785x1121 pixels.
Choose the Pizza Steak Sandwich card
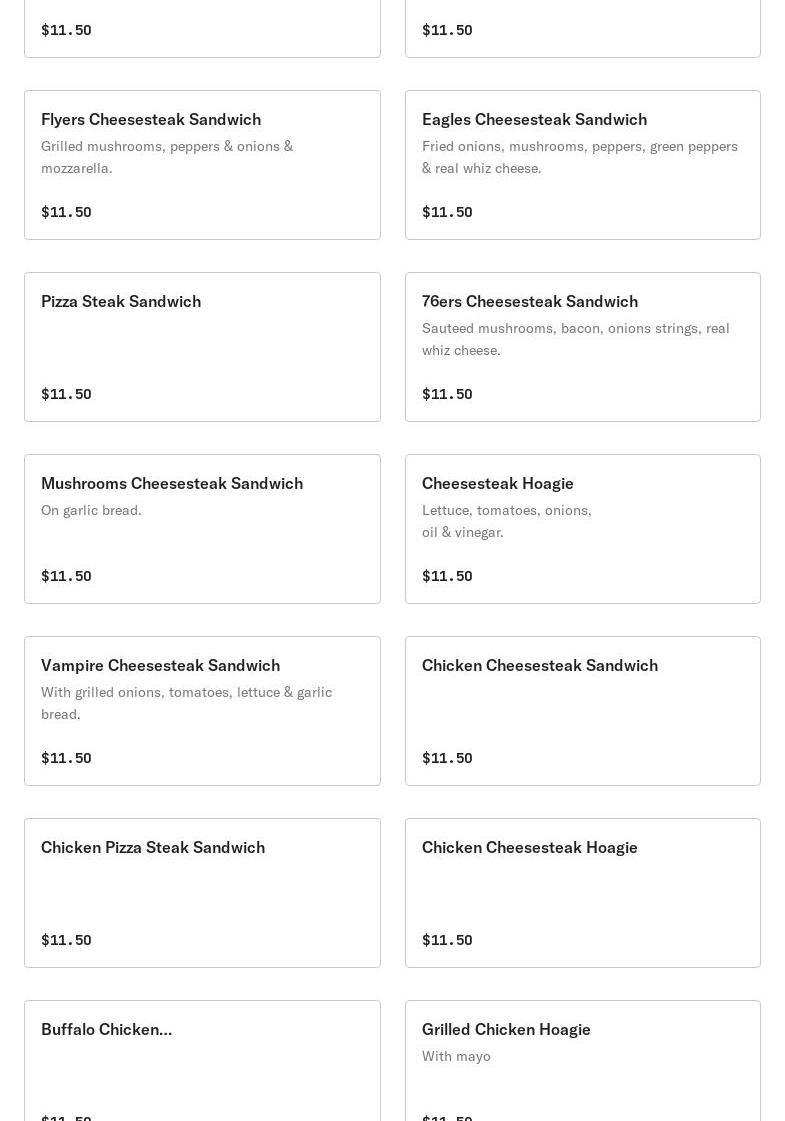tap(202, 346)
